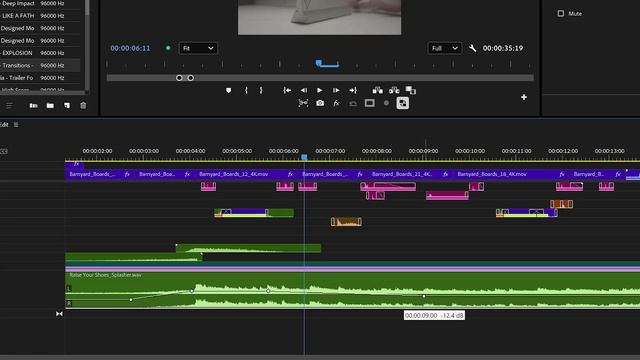Click the New Item icon
Screen dimensions: 640x360
67,106
